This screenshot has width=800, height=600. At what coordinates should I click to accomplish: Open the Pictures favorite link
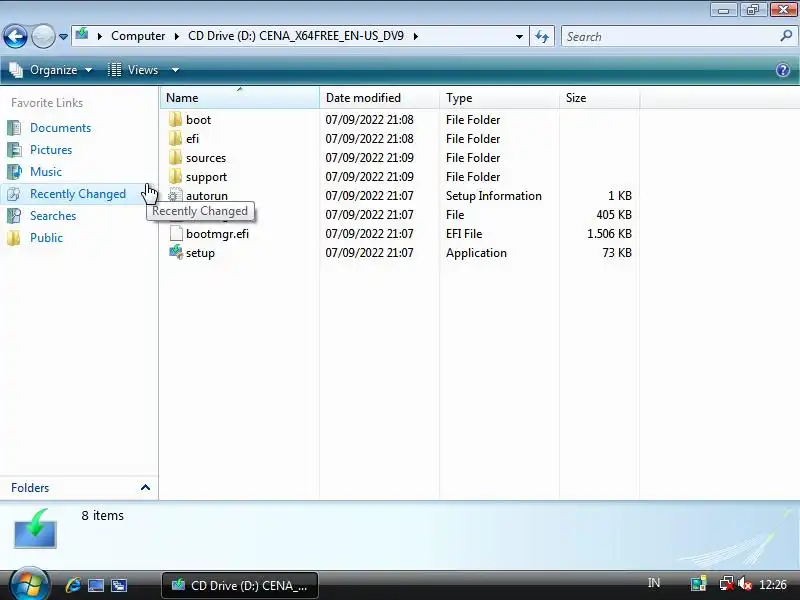(51, 150)
